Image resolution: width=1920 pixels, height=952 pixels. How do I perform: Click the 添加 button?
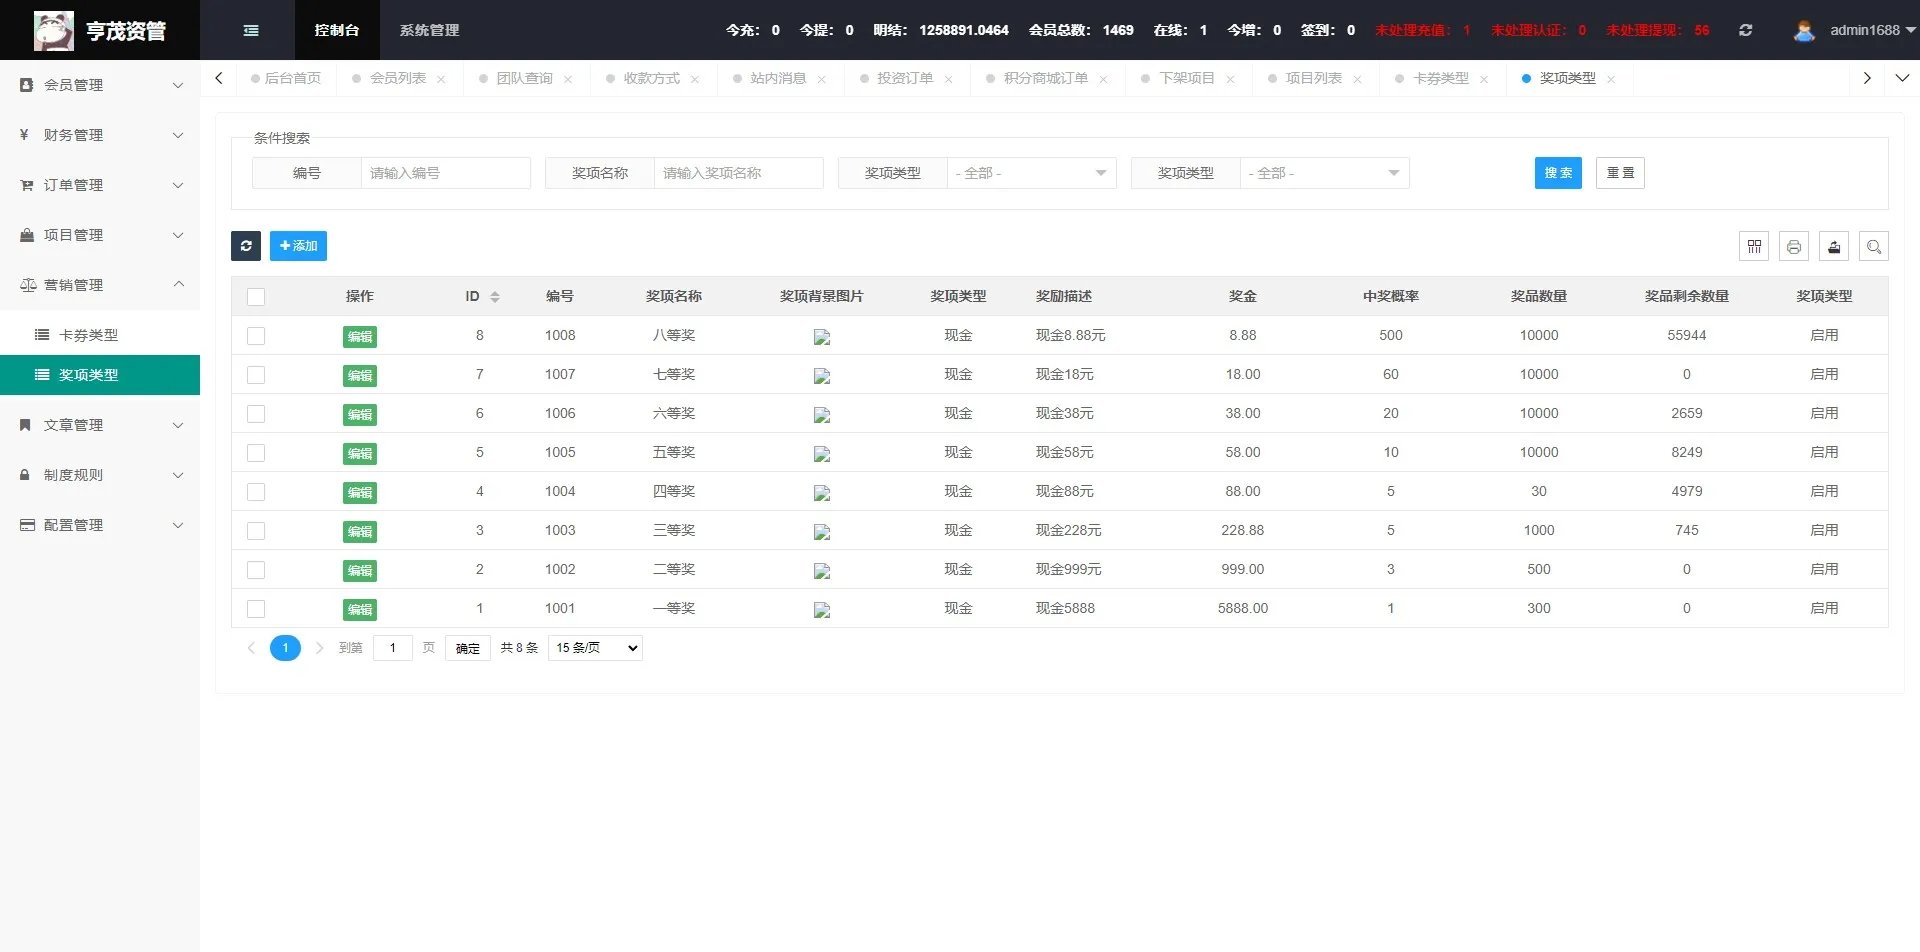pos(298,246)
